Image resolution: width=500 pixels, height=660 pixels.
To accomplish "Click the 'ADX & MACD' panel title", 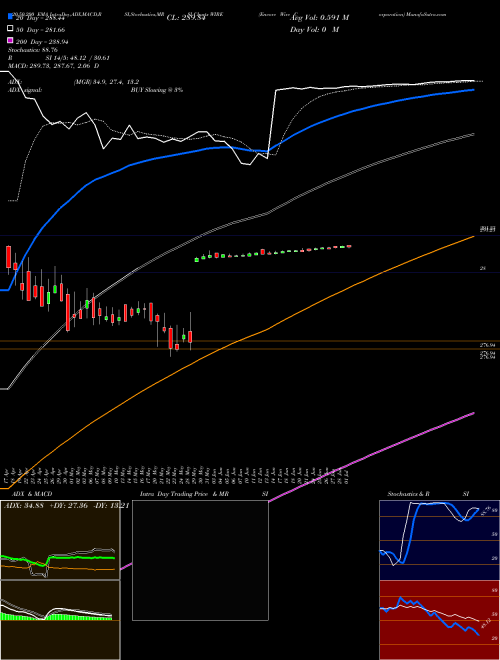I will (32, 494).
